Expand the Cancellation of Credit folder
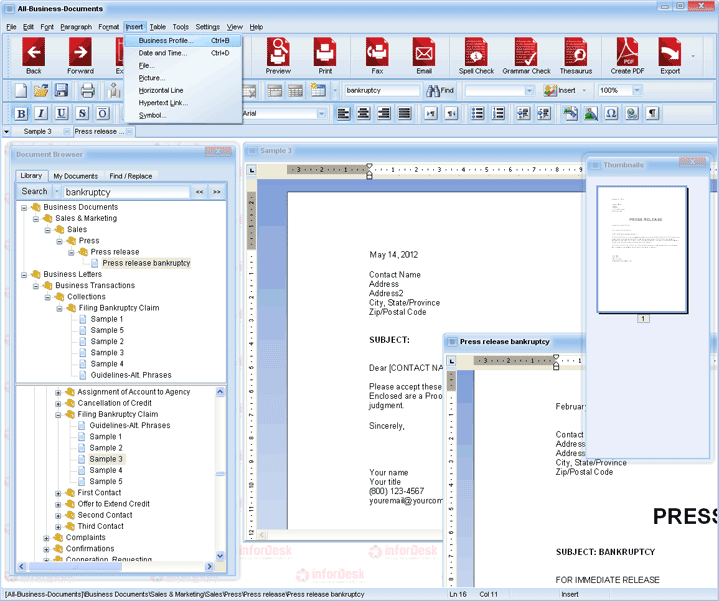Screen dimensions: 719x601 pyautogui.click(x=58, y=404)
